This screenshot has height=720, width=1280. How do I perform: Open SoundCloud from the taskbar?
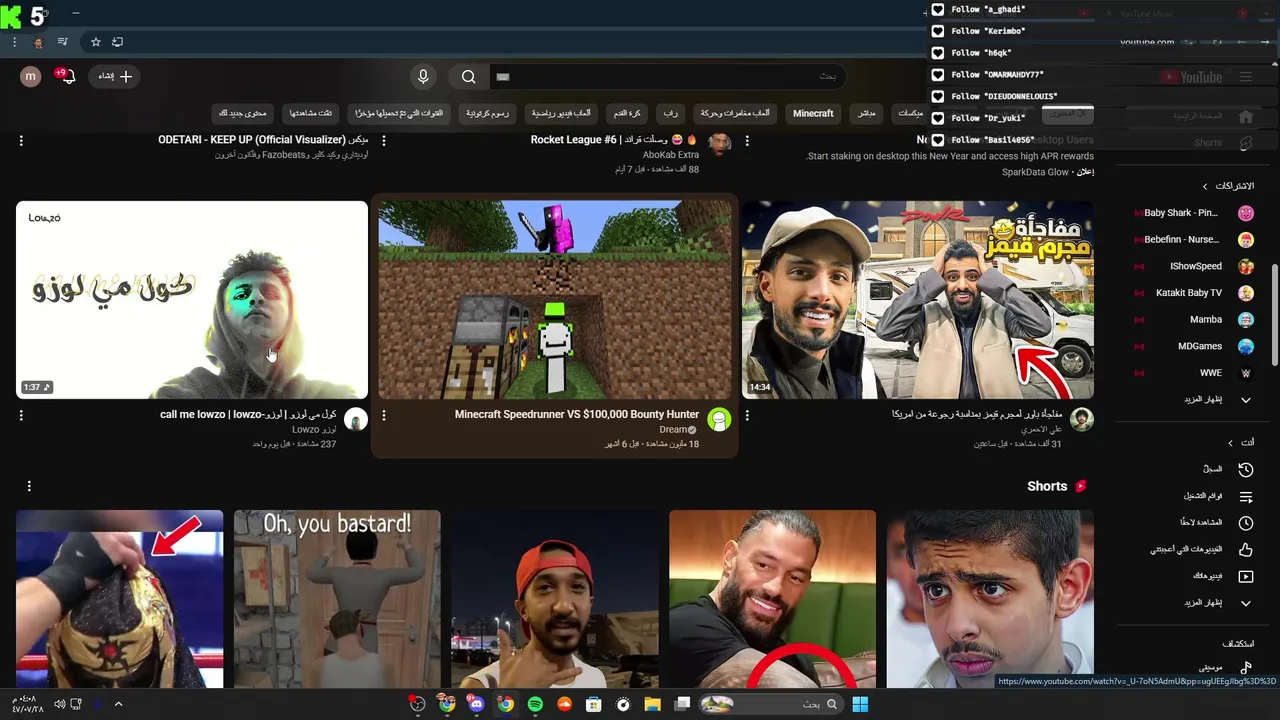[564, 705]
